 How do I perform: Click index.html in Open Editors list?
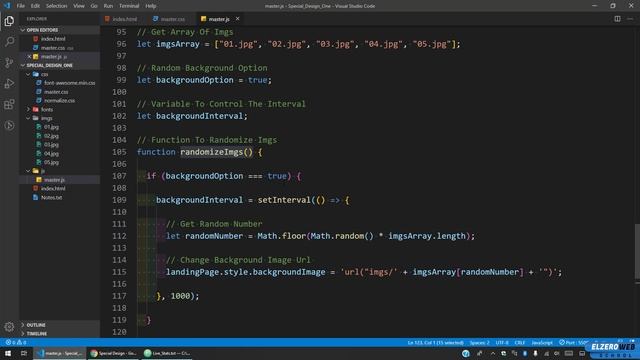click(53, 39)
